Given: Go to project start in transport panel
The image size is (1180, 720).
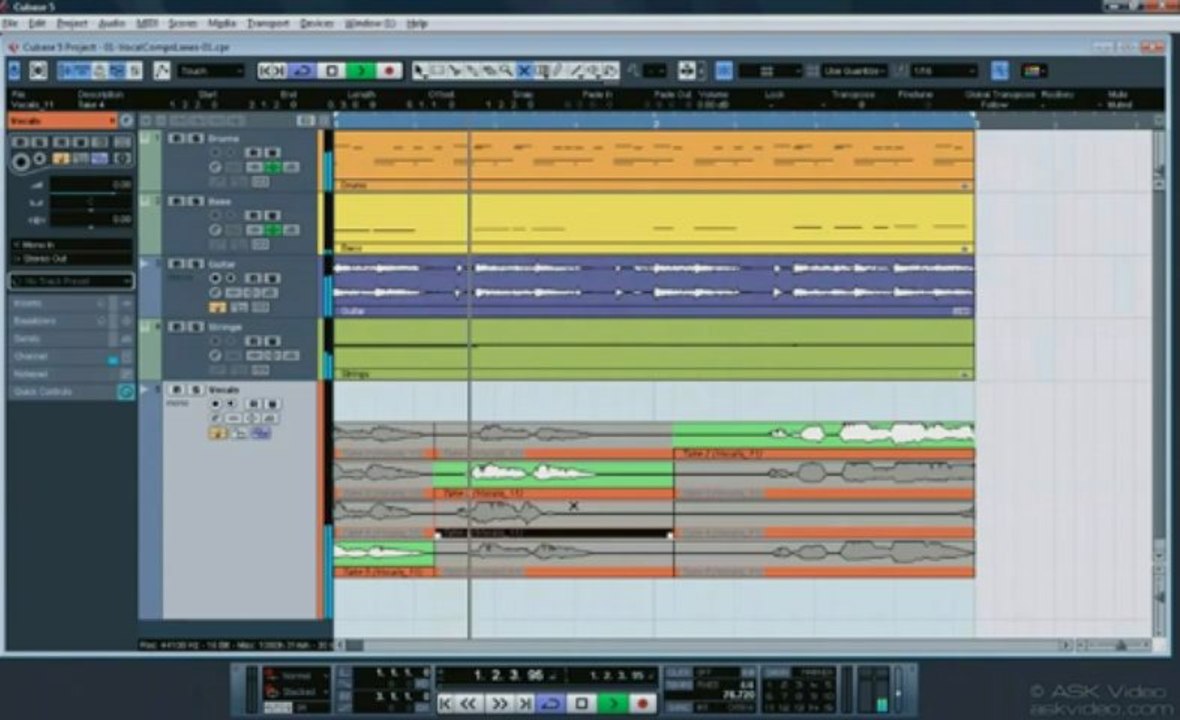Looking at the screenshot, I should point(446,704).
